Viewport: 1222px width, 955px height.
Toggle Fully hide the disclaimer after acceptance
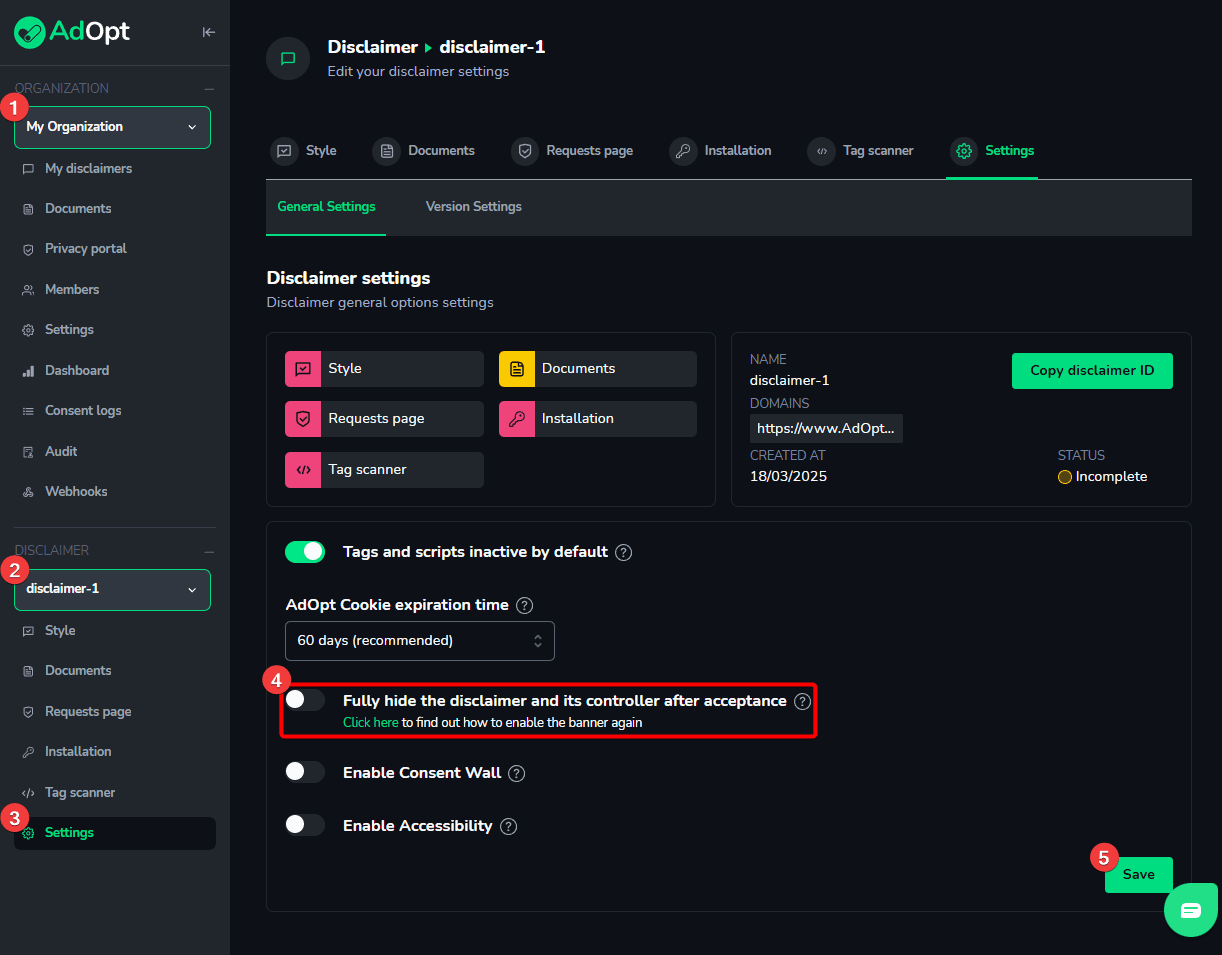tap(305, 700)
